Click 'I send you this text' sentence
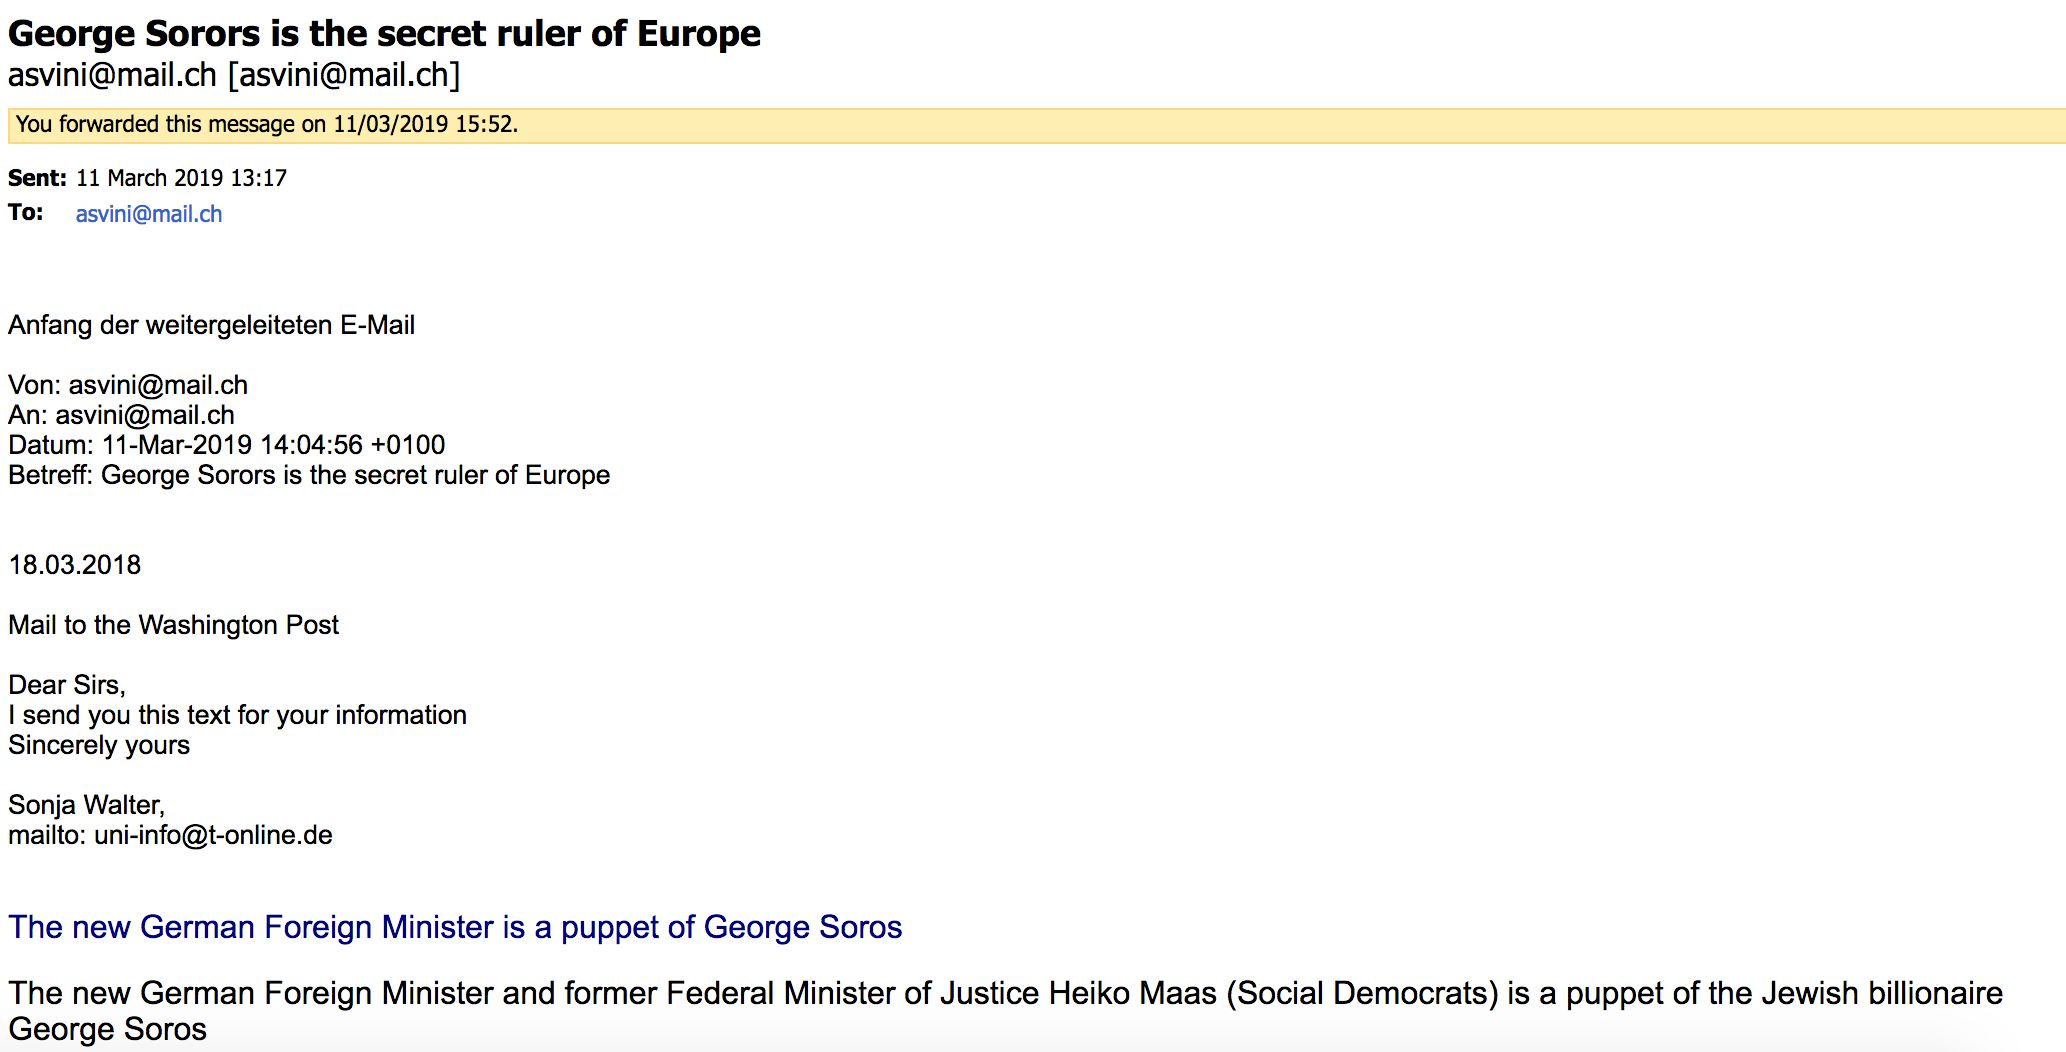 (237, 715)
